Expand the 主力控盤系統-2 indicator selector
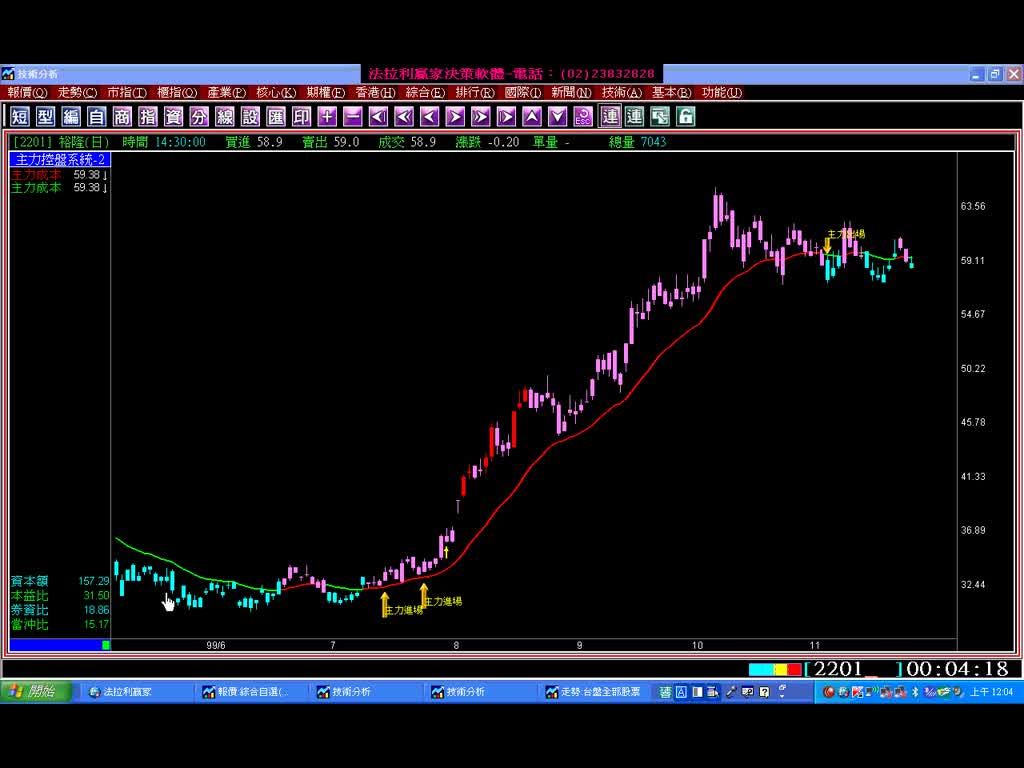1024x768 pixels. point(60,160)
